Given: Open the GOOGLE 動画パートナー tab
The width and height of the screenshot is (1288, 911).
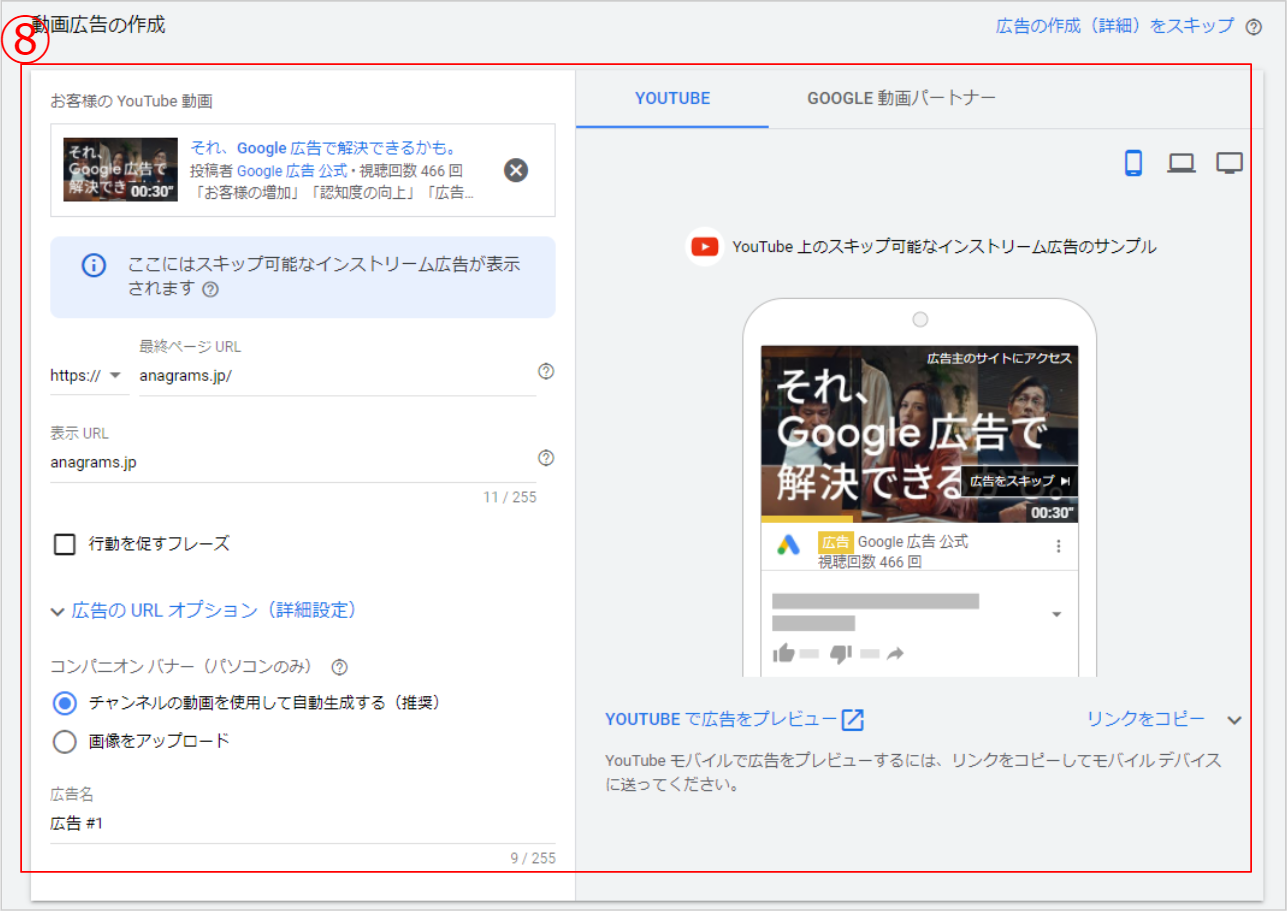Looking at the screenshot, I should (x=901, y=98).
